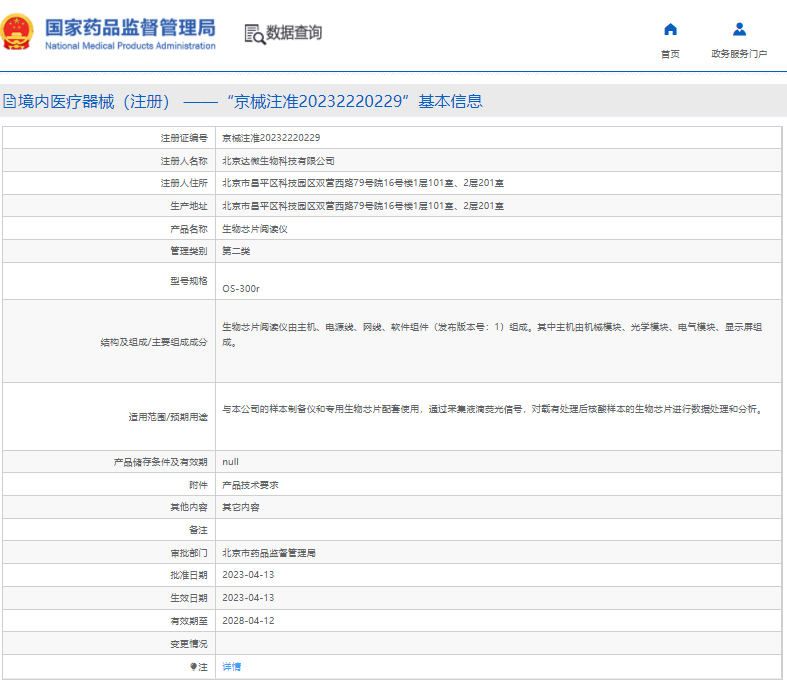Click the bullet icon beside 注
Viewport: 787px width, 685px height.
[x=193, y=666]
